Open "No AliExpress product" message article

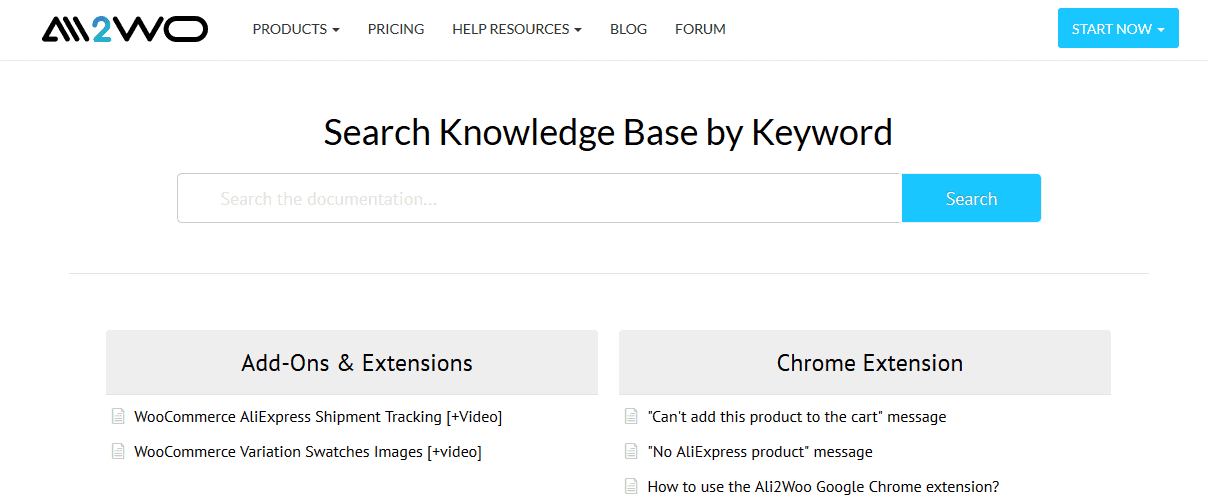(760, 451)
